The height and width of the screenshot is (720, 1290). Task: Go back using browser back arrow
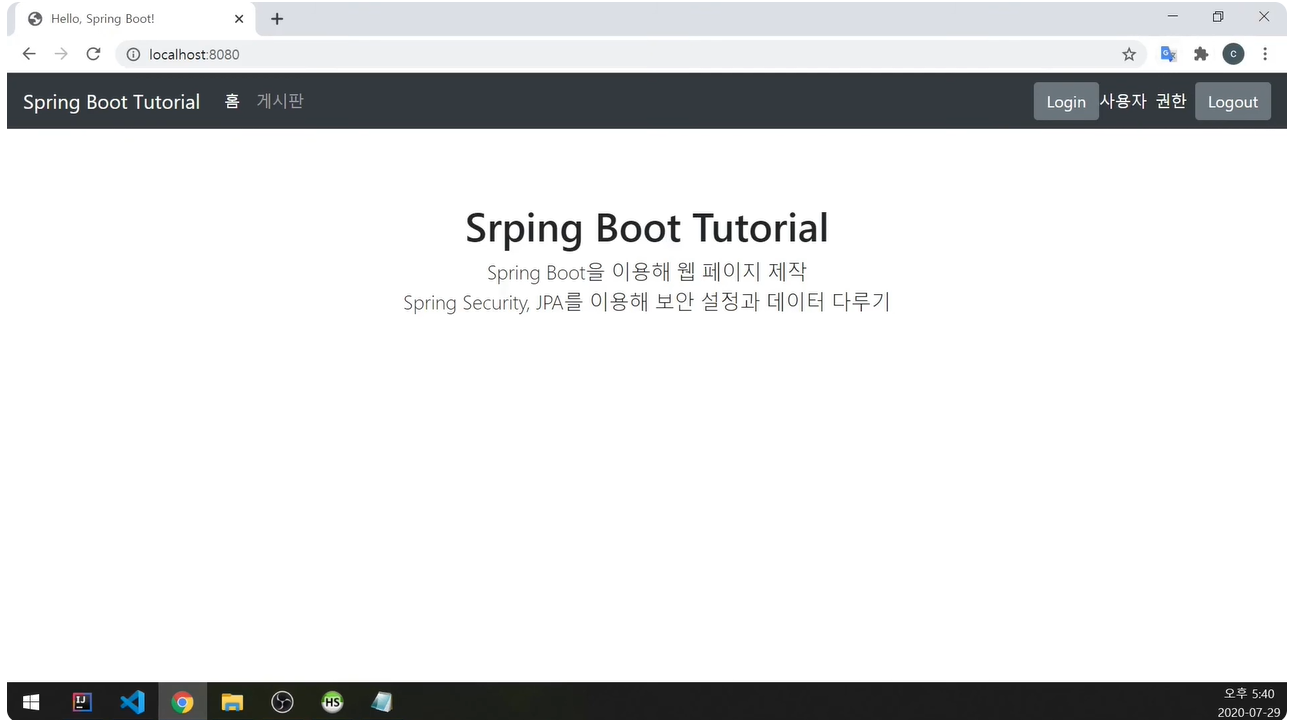point(29,54)
